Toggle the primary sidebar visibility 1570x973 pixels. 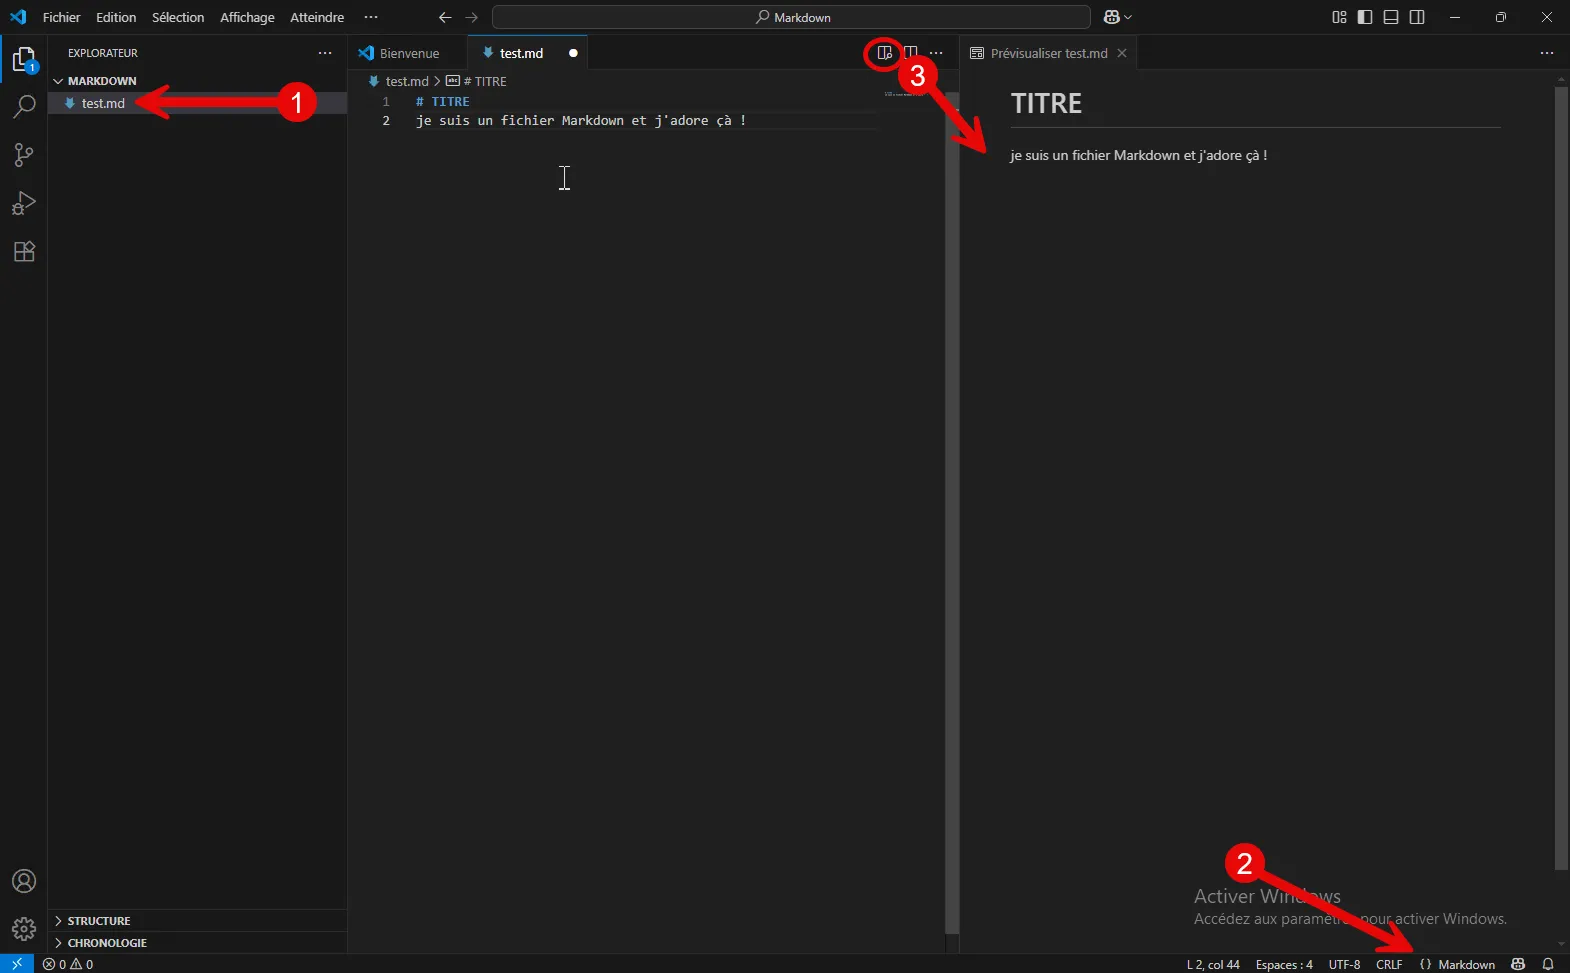[1365, 17]
